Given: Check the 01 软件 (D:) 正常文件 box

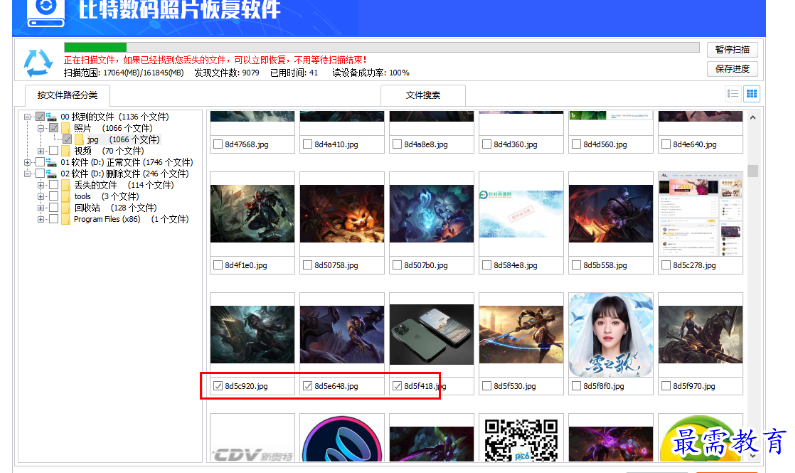Looking at the screenshot, I should (40, 162).
